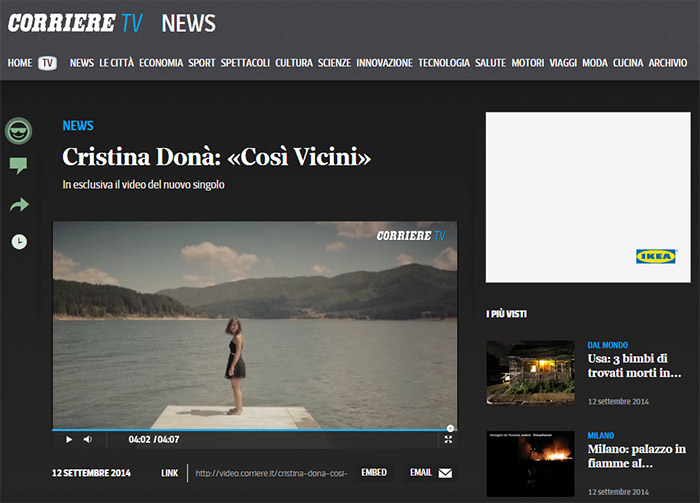Screen dimensions: 700x503
Task: Click the NEWS title beside Corriere TV logo
Action: click(188, 23)
